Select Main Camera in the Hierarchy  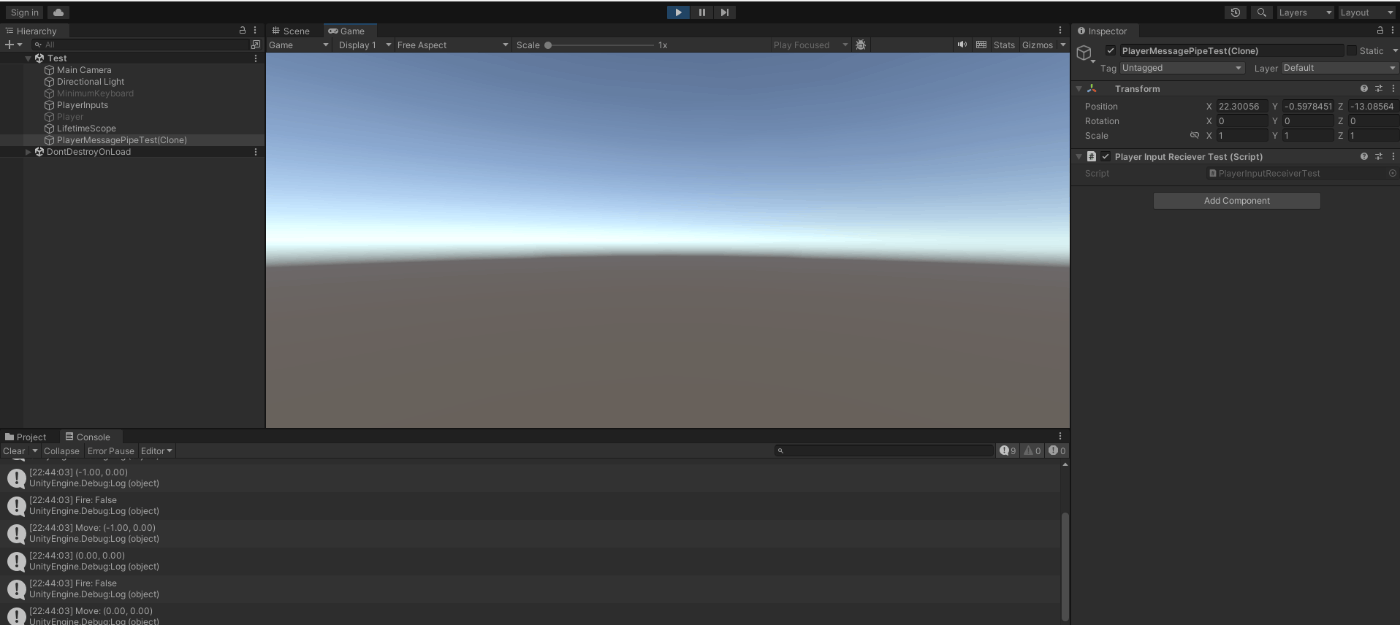(x=84, y=70)
